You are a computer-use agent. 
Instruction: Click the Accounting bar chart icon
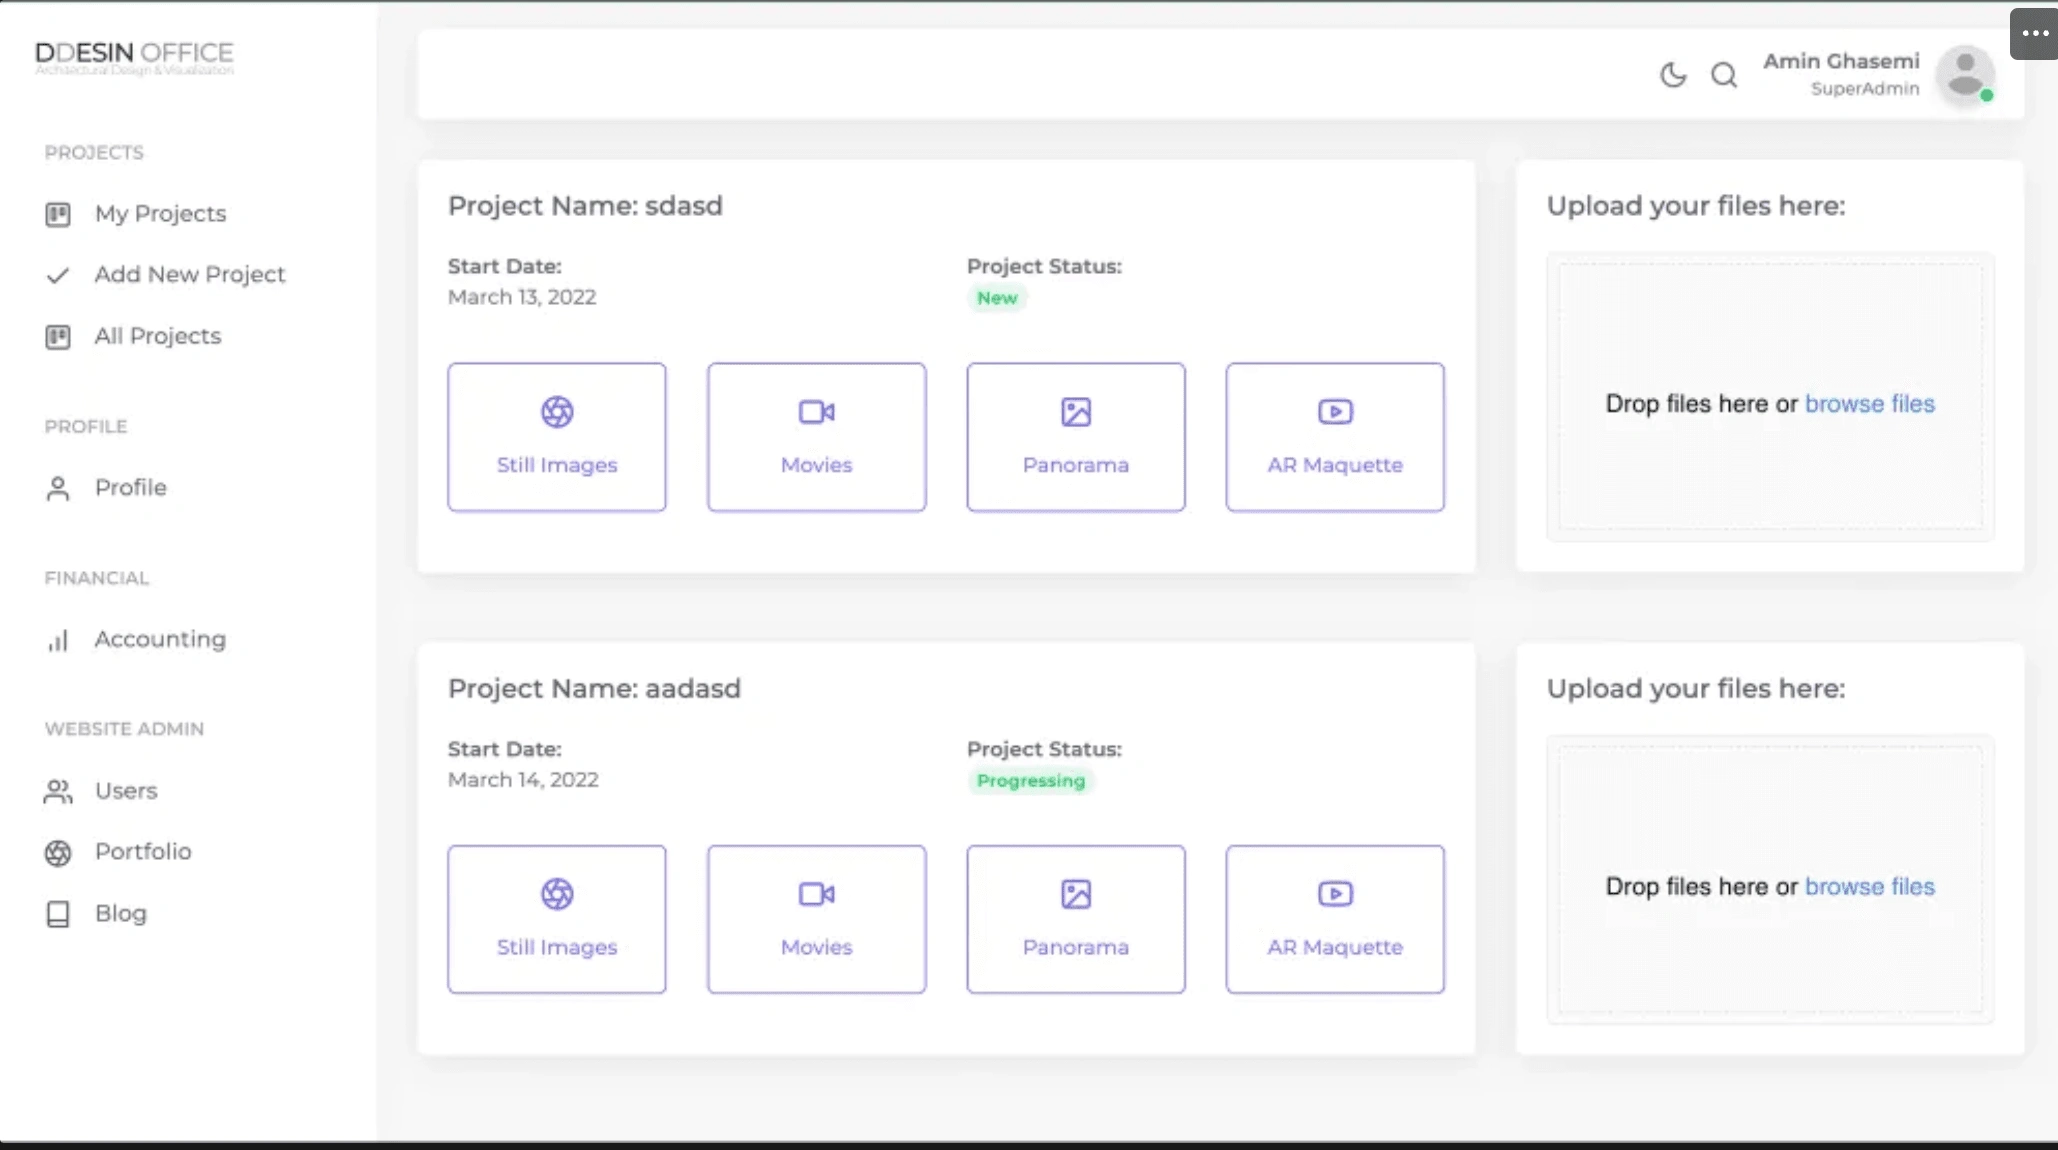(58, 640)
